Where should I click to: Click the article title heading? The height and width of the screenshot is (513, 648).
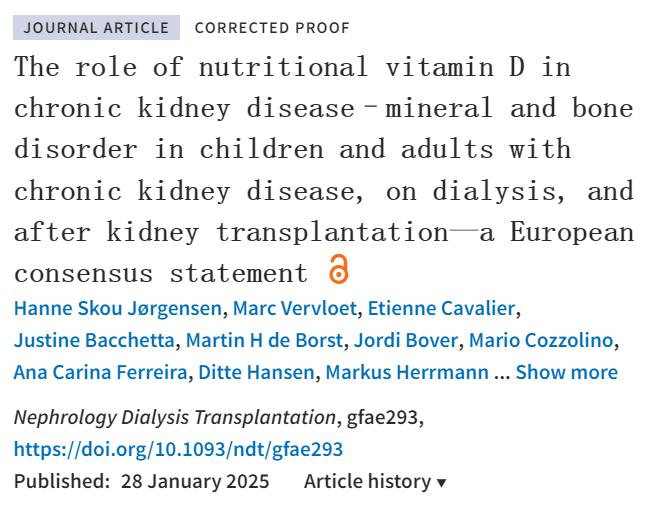[324, 170]
